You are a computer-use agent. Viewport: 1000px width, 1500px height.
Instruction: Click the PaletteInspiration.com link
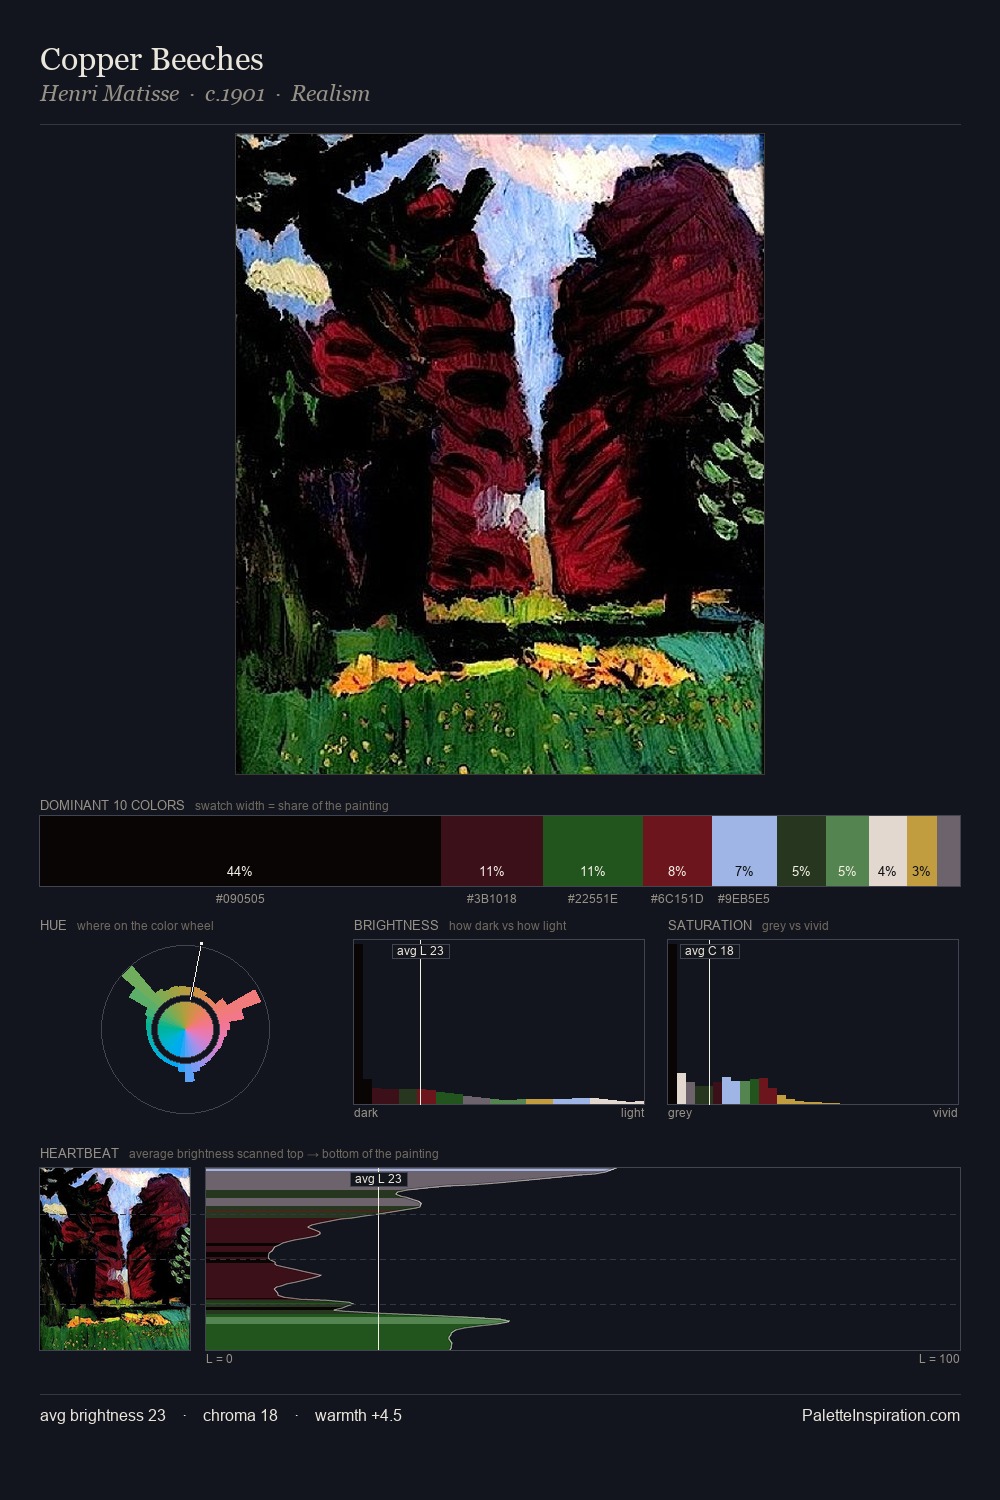tap(881, 1415)
